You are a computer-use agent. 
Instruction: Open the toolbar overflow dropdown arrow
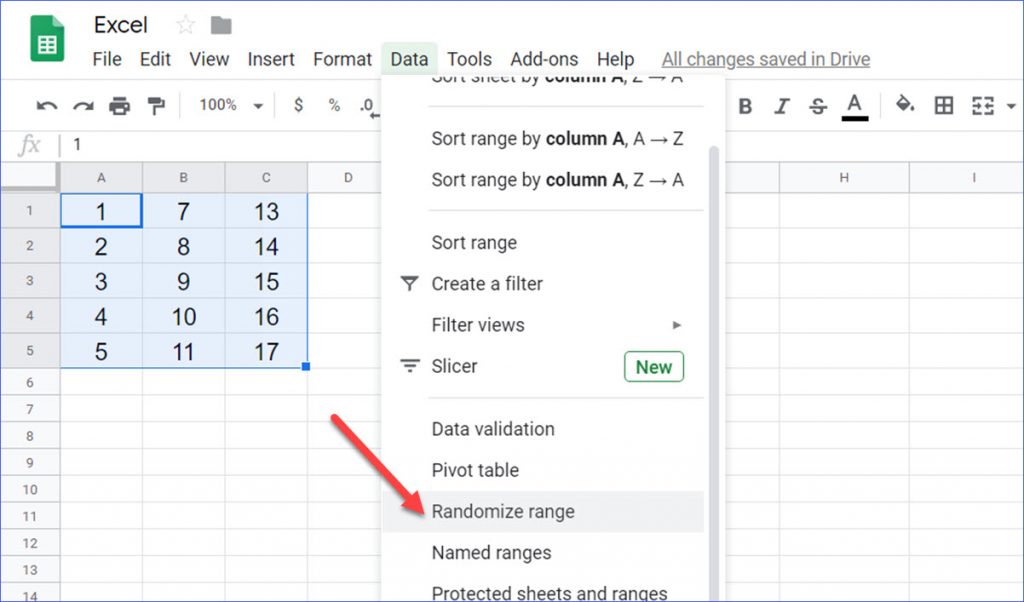point(1012,105)
